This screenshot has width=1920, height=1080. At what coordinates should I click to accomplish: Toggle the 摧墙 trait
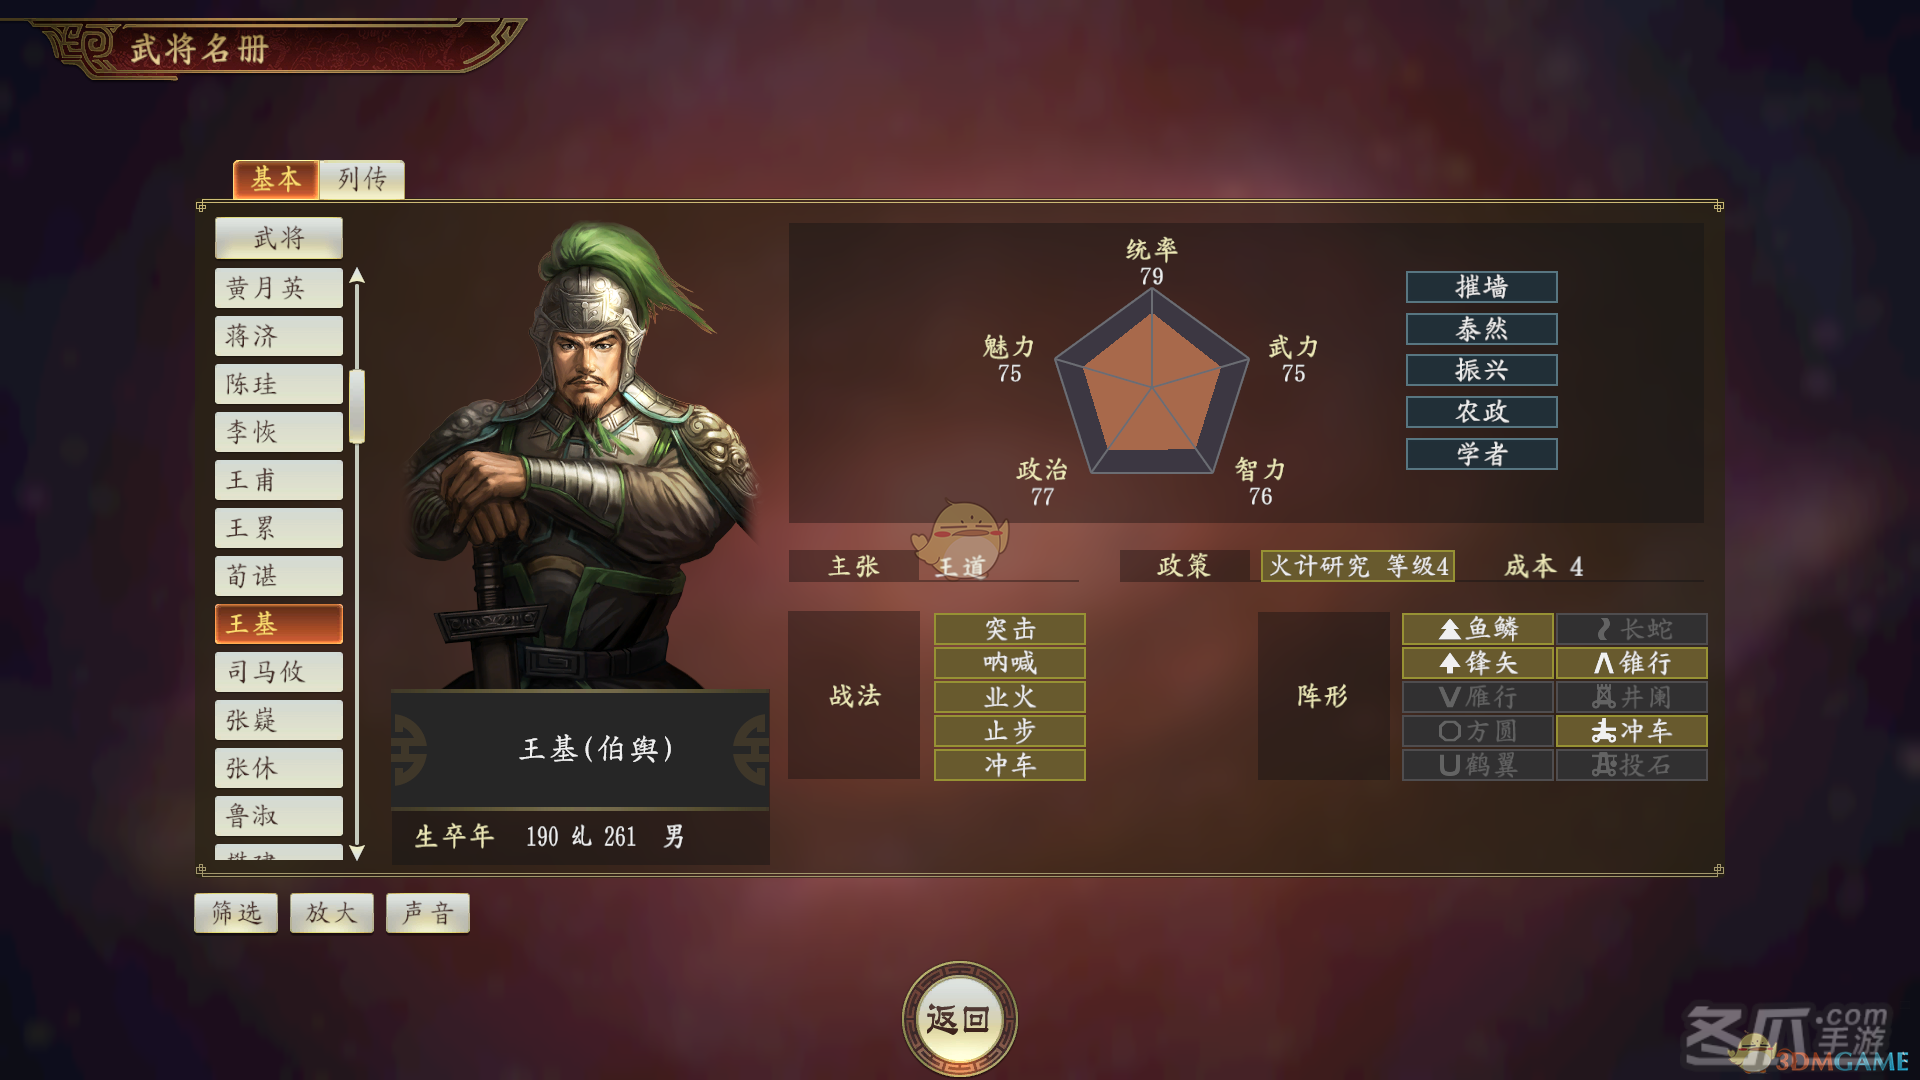[1481, 287]
